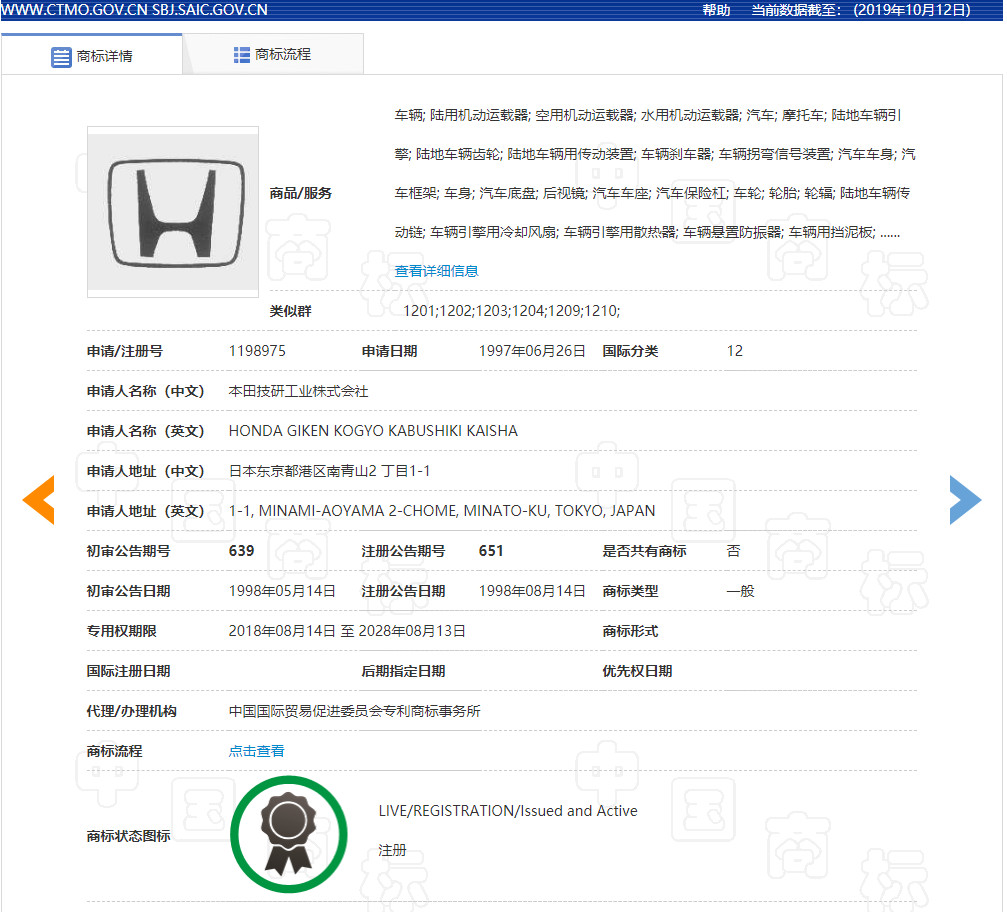Image resolution: width=1007 pixels, height=912 pixels.
Task: Switch to the 商标流程 tab
Action: coord(273,55)
